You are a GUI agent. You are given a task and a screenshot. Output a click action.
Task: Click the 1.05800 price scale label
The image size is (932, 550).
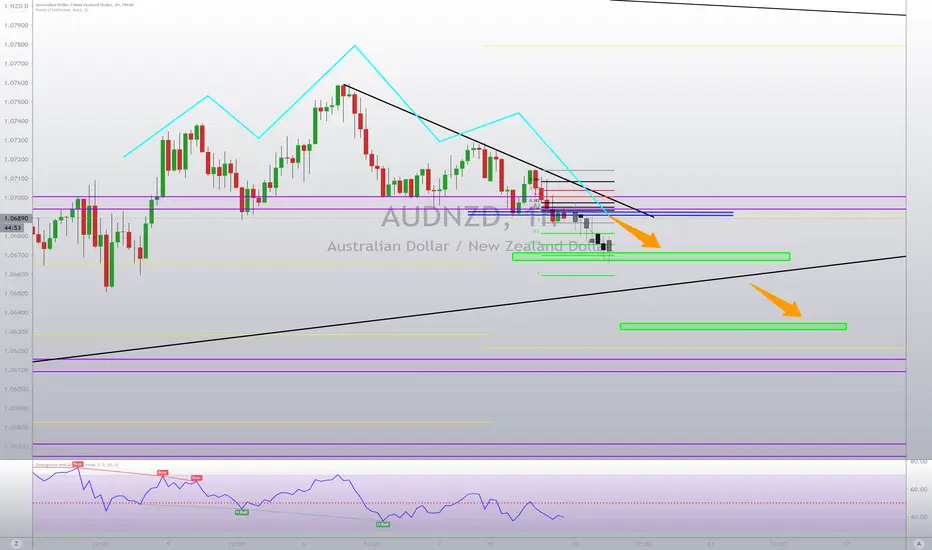click(x=16, y=427)
